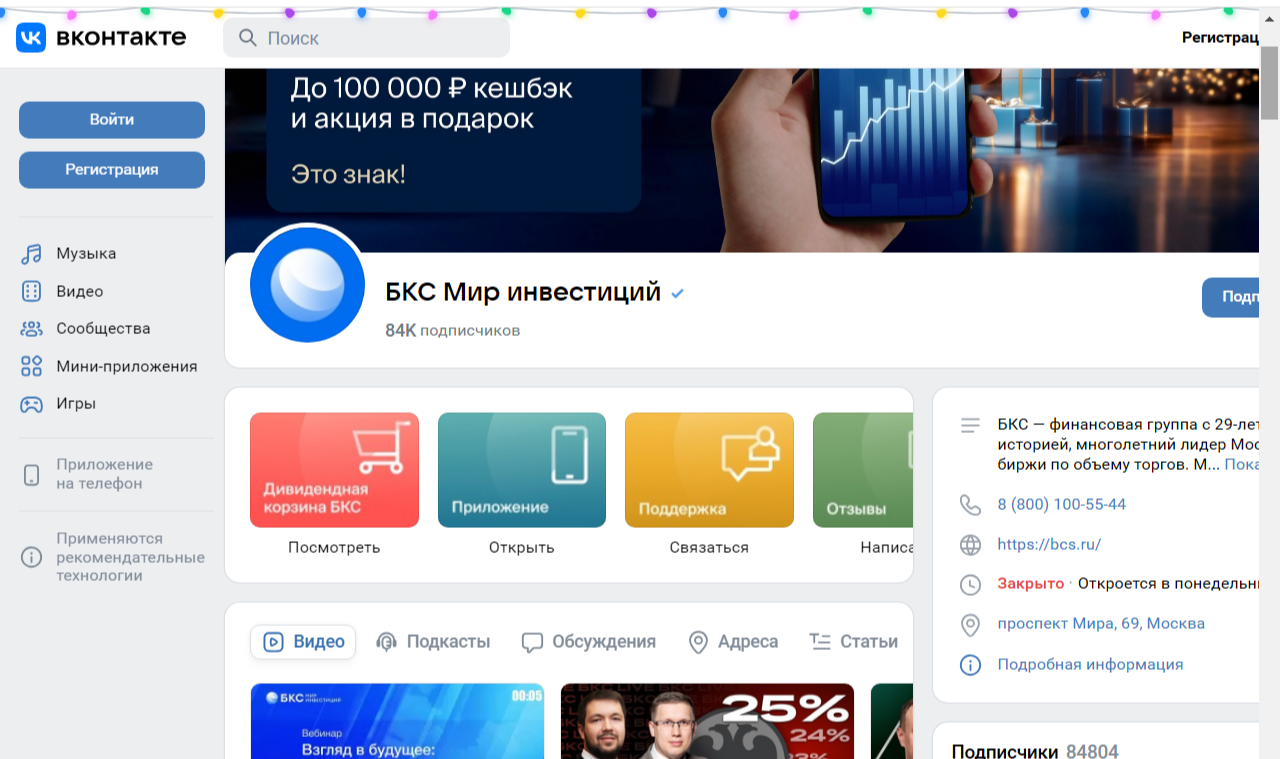Viewport: 1280px width, 759px height.
Task: Expand the description with Показать
Action: [1241, 465]
